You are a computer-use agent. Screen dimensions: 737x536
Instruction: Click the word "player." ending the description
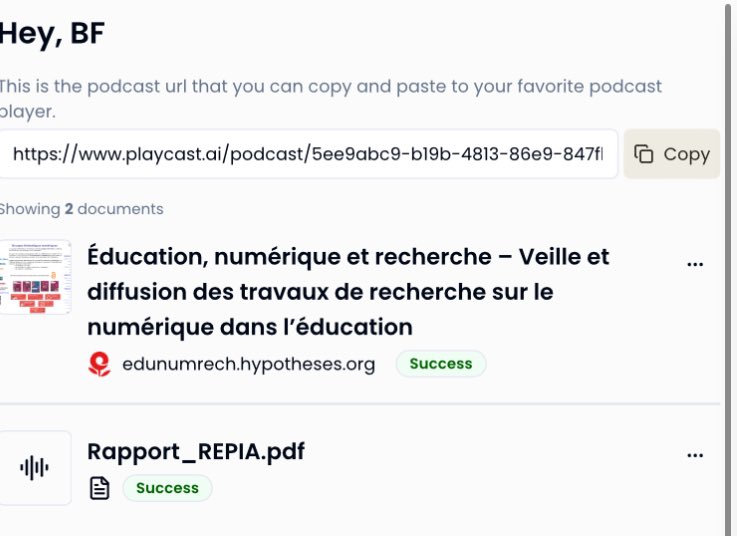tap(28, 111)
